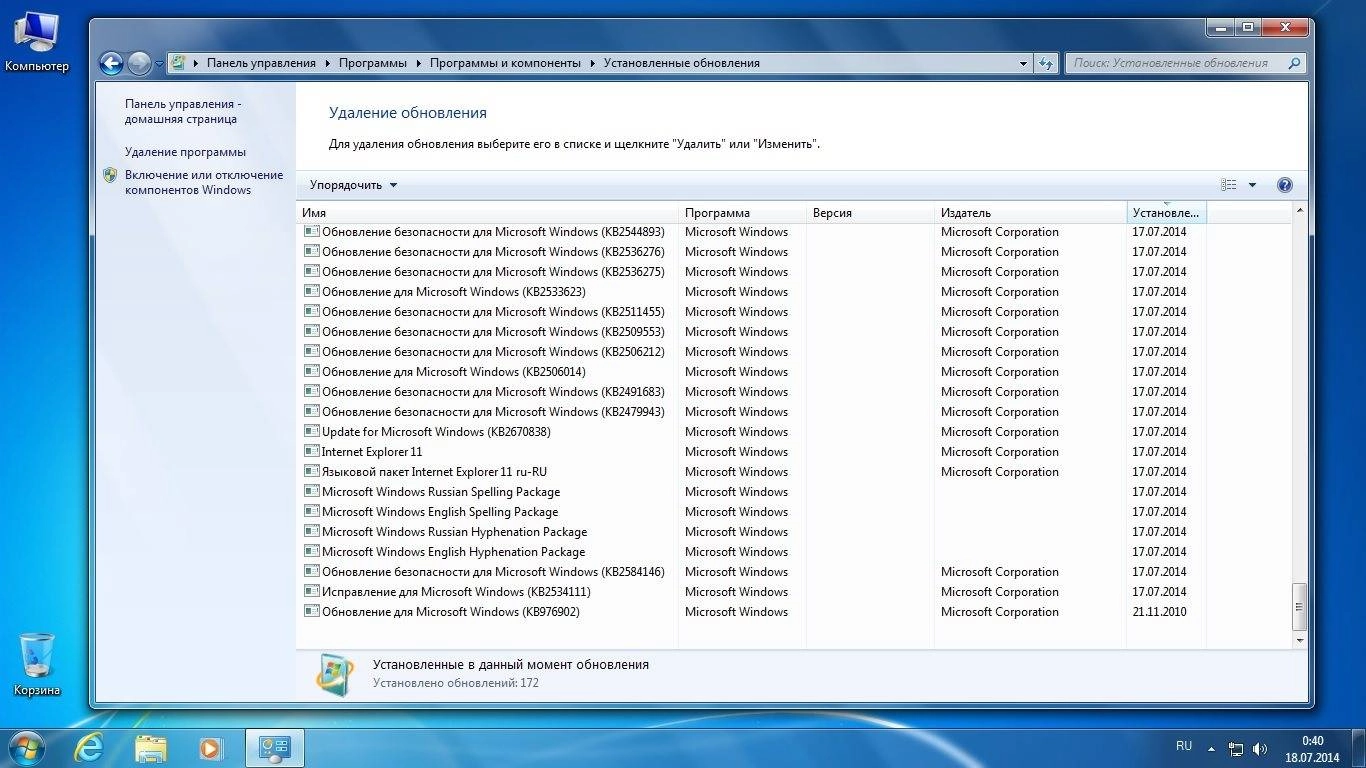Image resolution: width=1366 pixels, height=768 pixels.
Task: Click the search magnifier icon
Action: click(1294, 63)
